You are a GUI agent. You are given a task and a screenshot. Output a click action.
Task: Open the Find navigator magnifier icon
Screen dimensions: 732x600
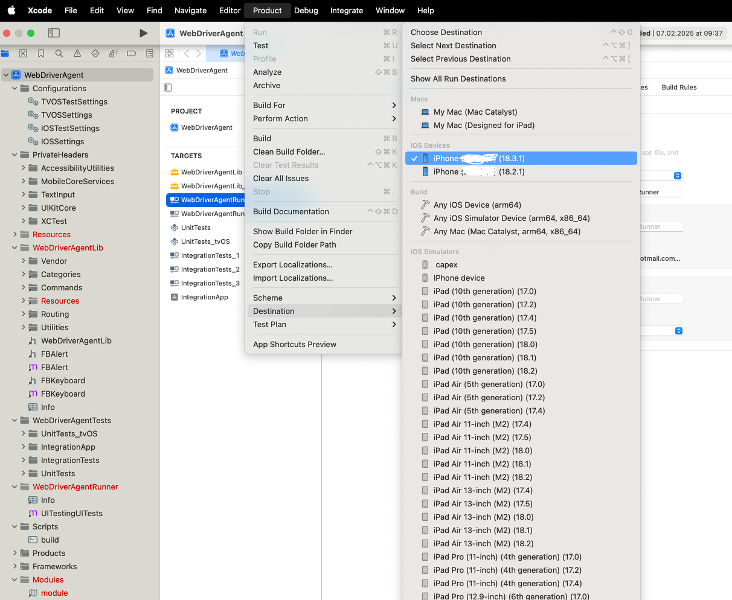point(59,54)
